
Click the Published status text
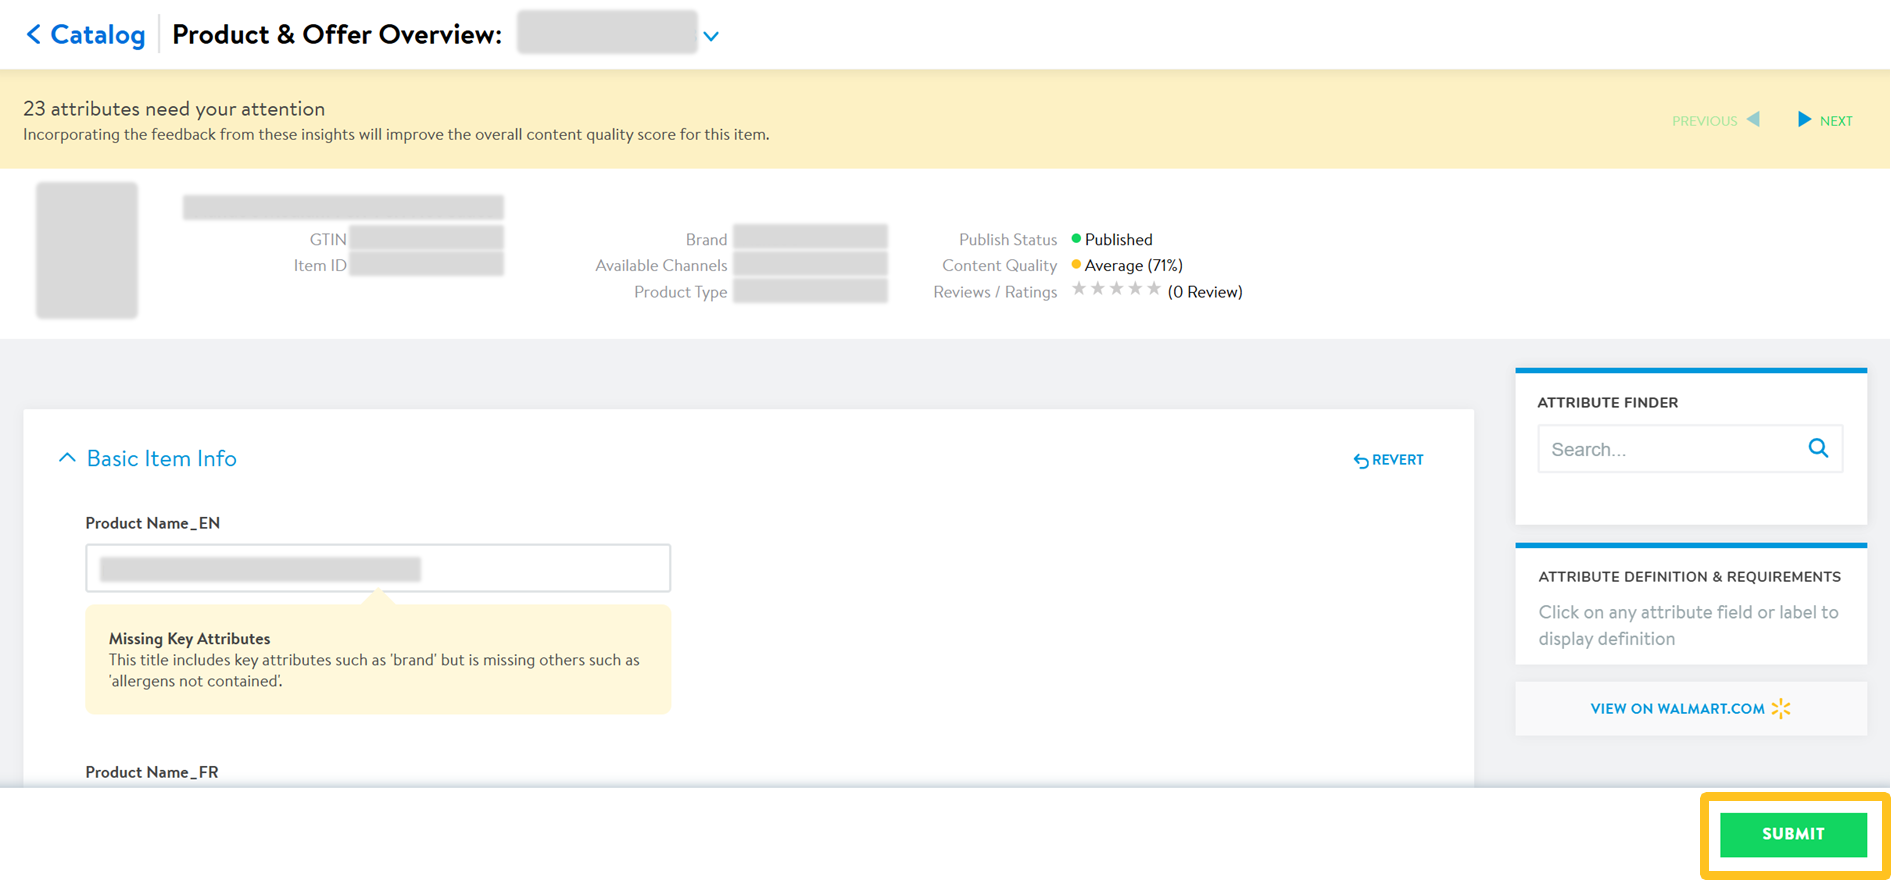[x=1118, y=239]
